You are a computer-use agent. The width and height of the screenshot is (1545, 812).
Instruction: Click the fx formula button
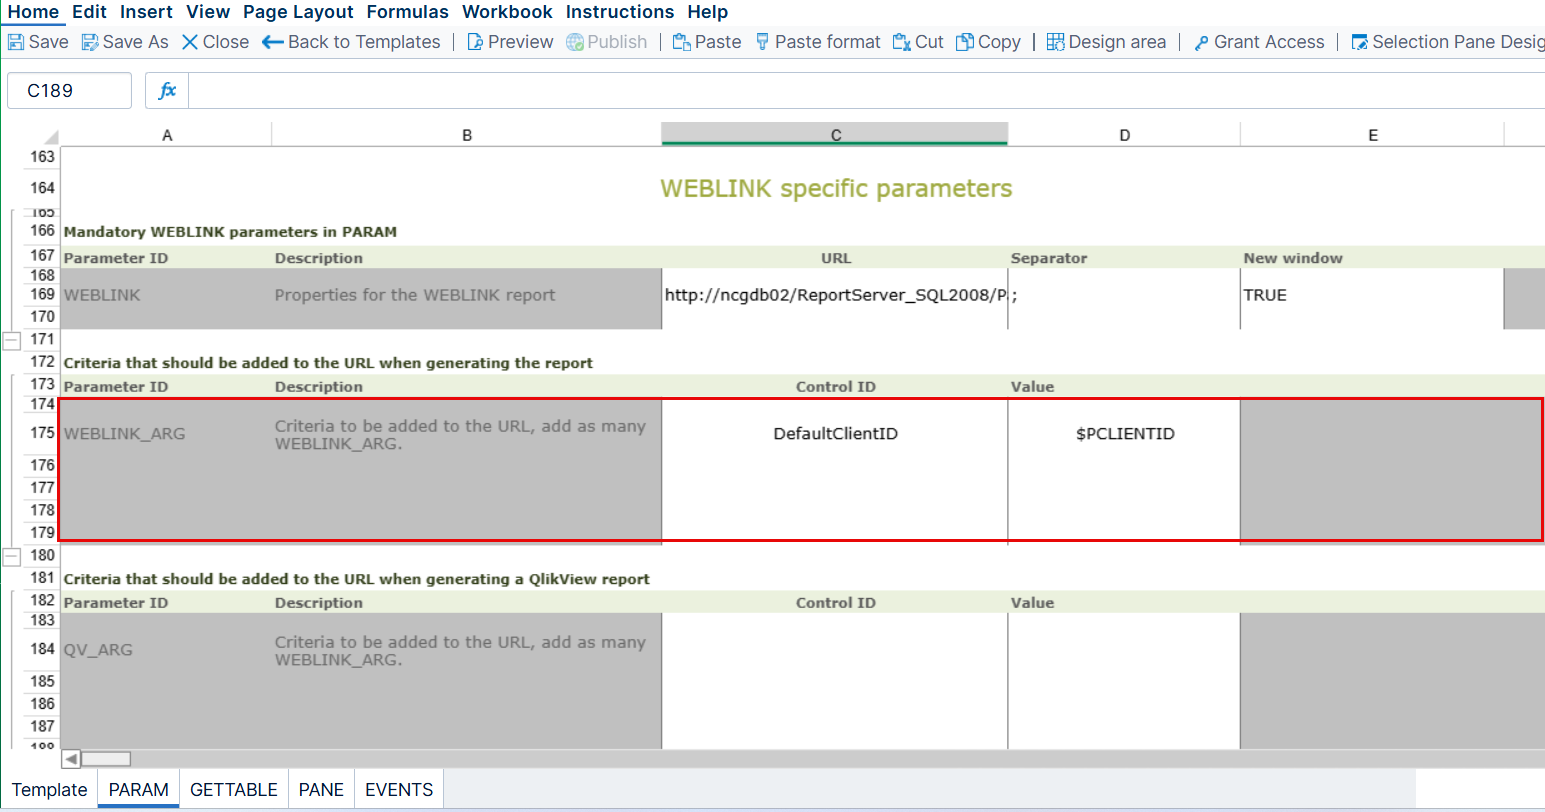(x=167, y=90)
